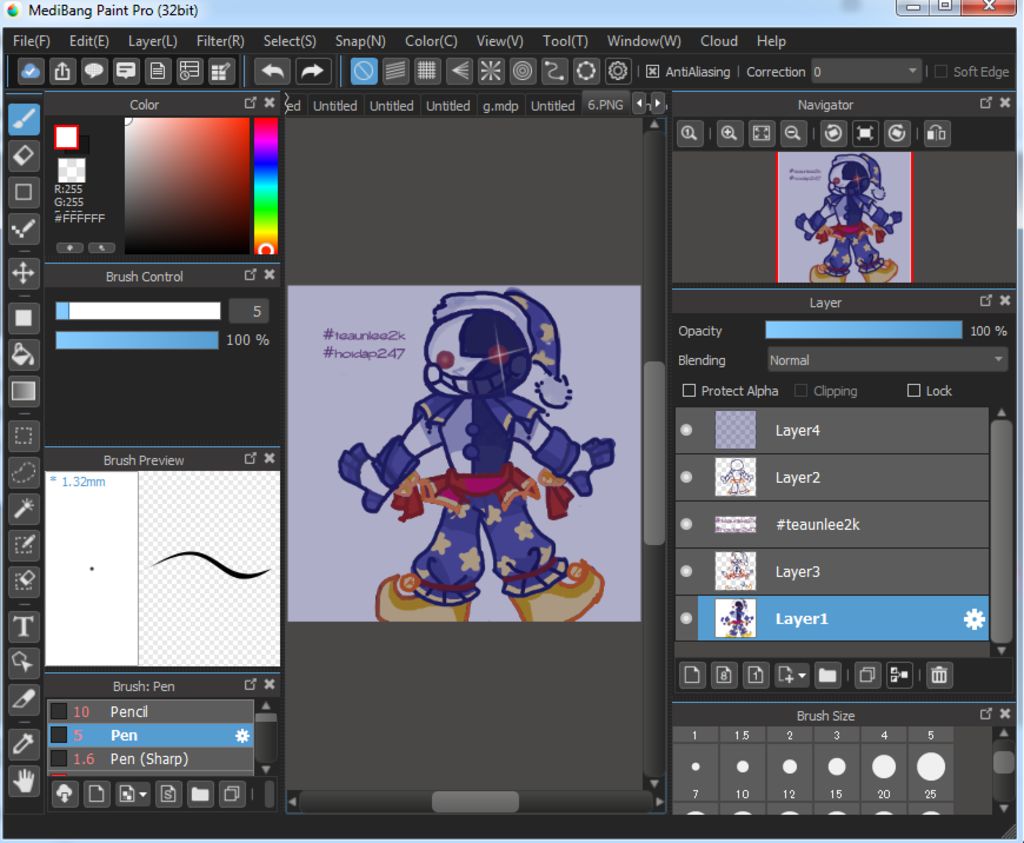Pick brush size 20 preset
Viewport: 1024px width, 843px height.
[884, 767]
